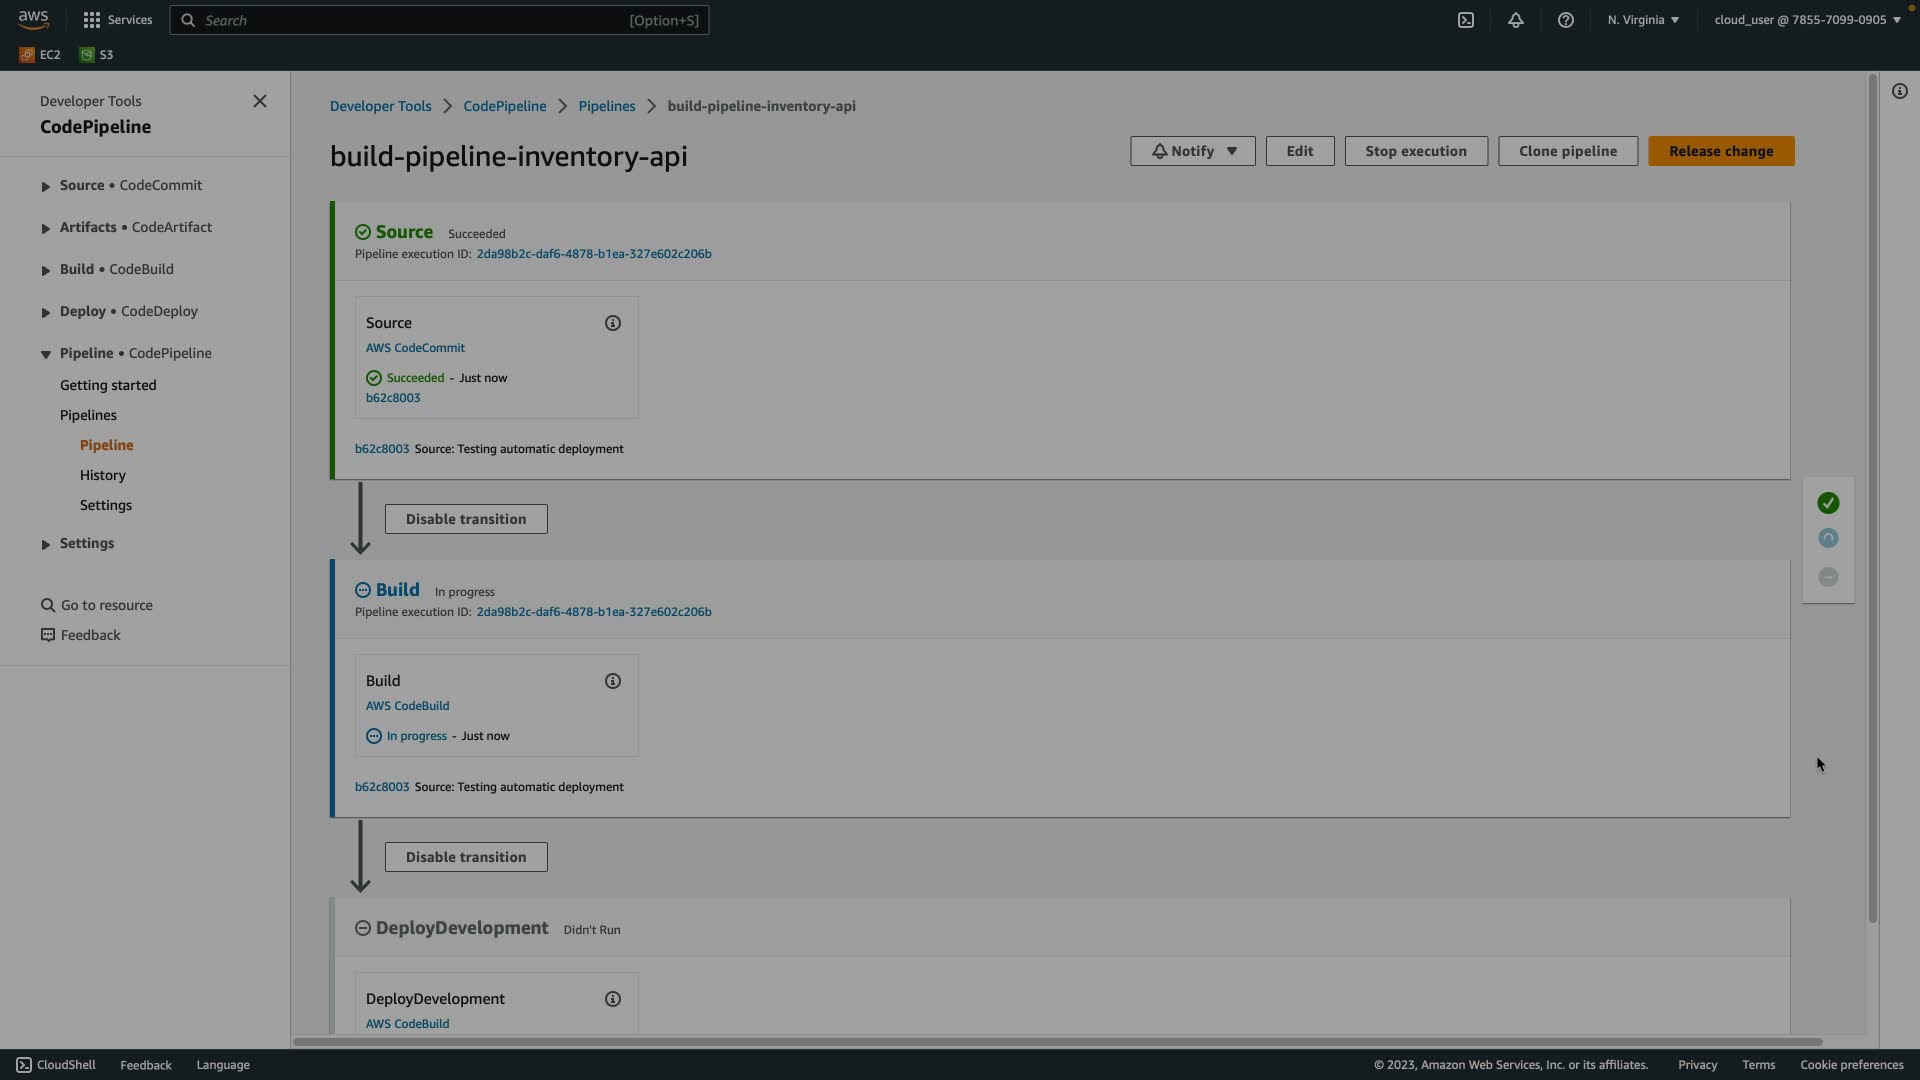This screenshot has width=1920, height=1080.
Task: Disable transition between Build and DeployDevelopment
Action: (x=466, y=857)
